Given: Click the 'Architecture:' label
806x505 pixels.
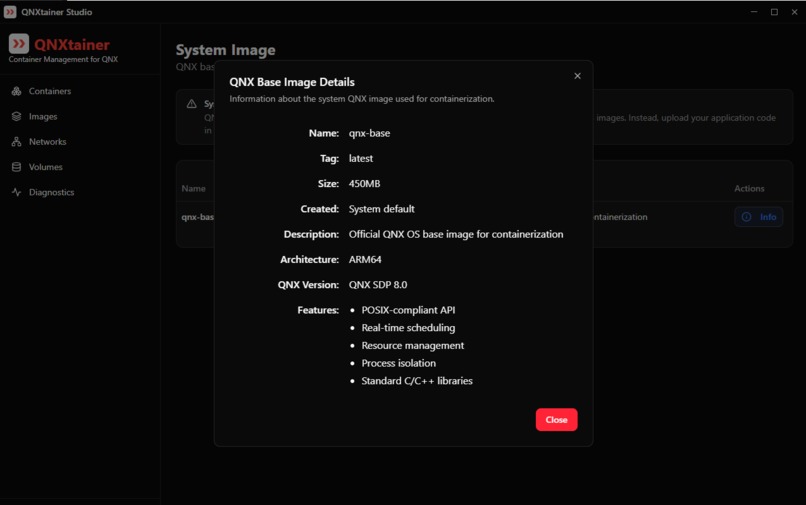Looking at the screenshot, I should pyautogui.click(x=309, y=259).
